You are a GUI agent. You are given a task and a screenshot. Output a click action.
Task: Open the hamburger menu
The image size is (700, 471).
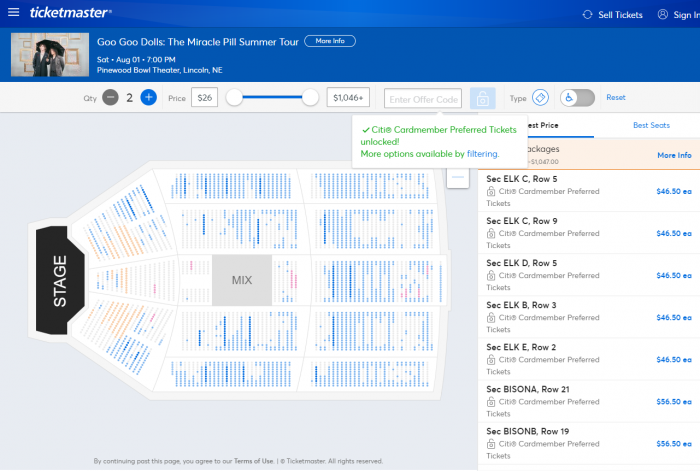point(13,13)
